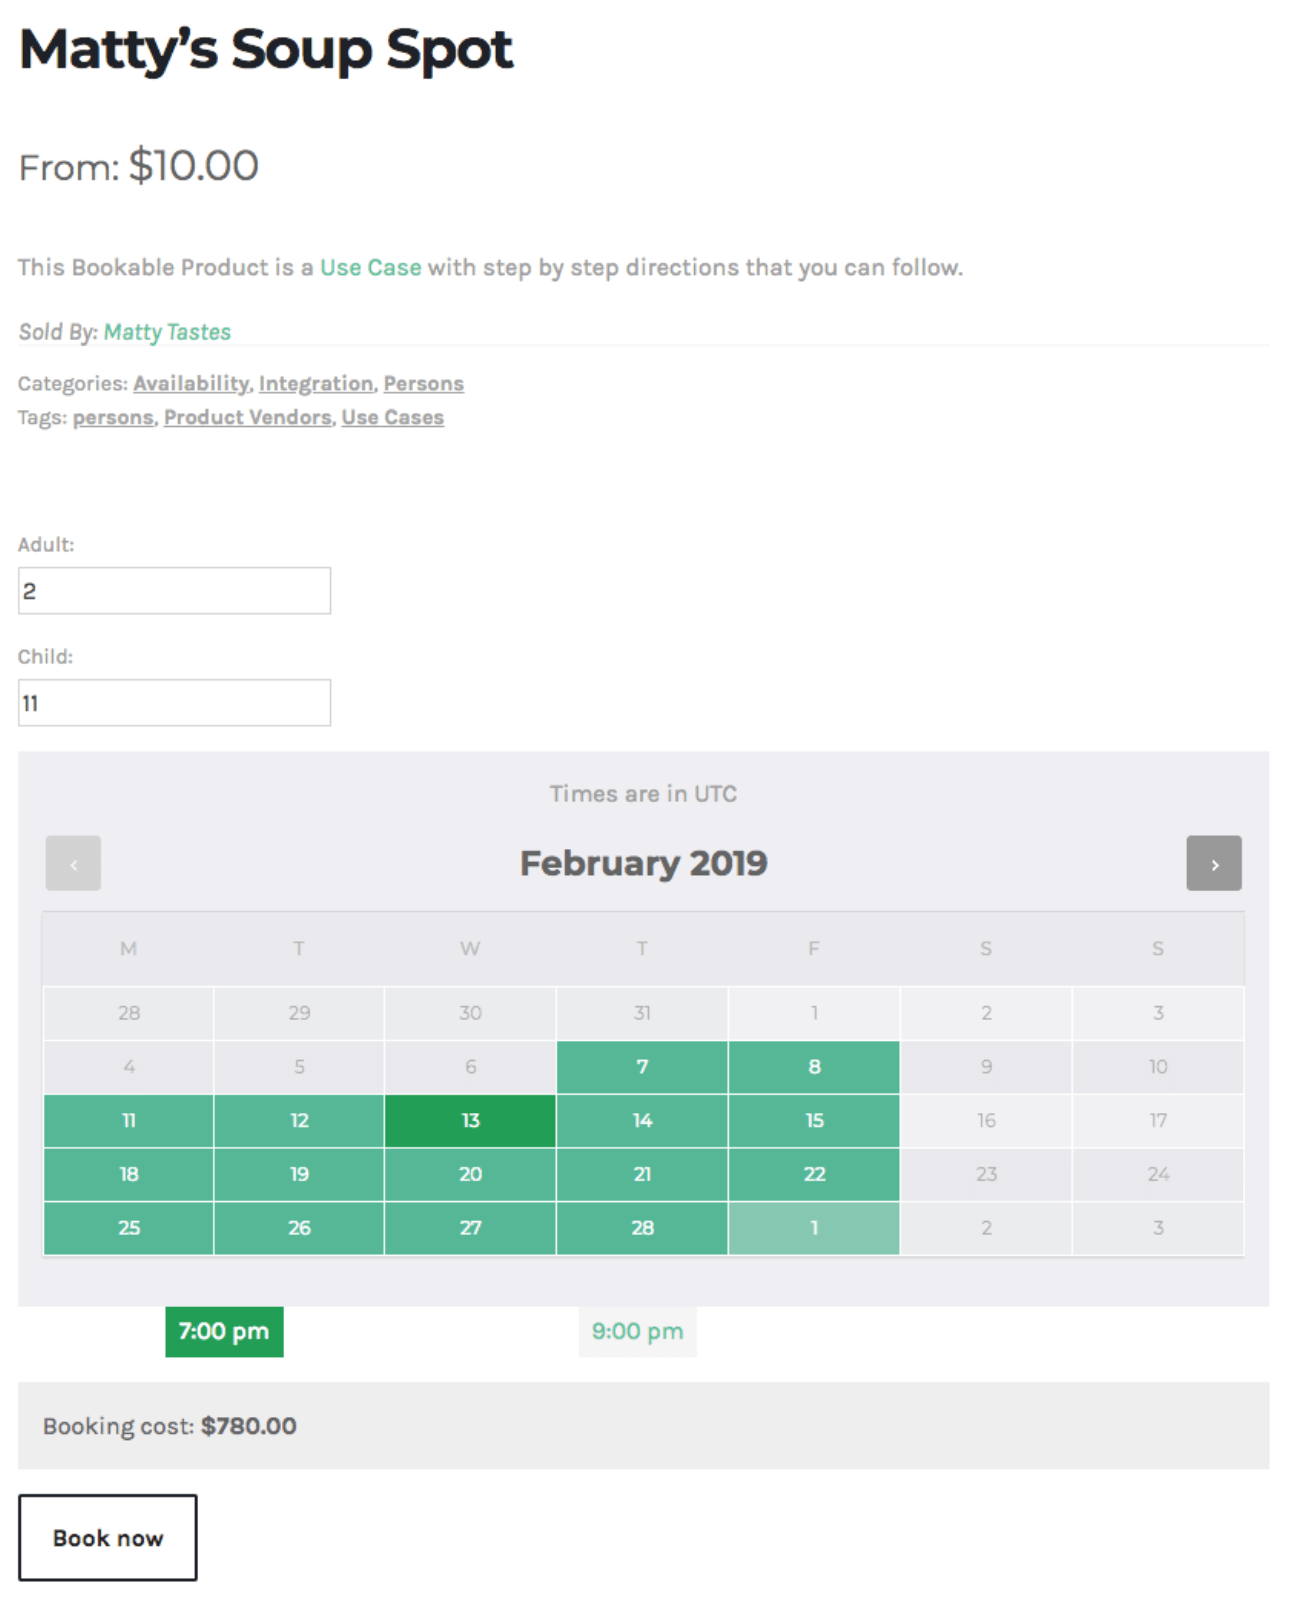Open the Use Case link
Image resolution: width=1292 pixels, height=1599 pixels.
coord(370,268)
